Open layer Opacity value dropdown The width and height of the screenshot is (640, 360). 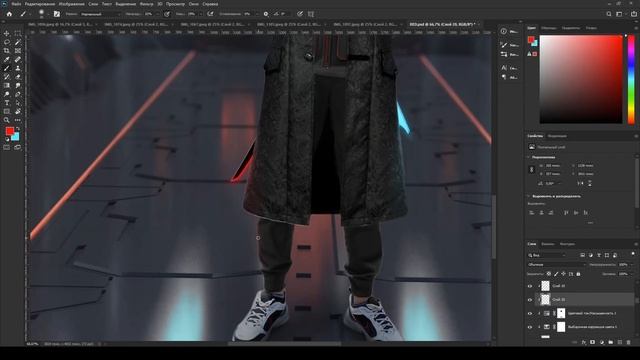pyautogui.click(x=631, y=264)
